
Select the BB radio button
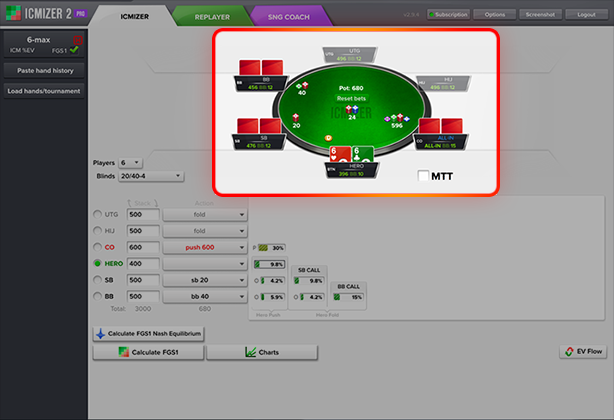98,296
